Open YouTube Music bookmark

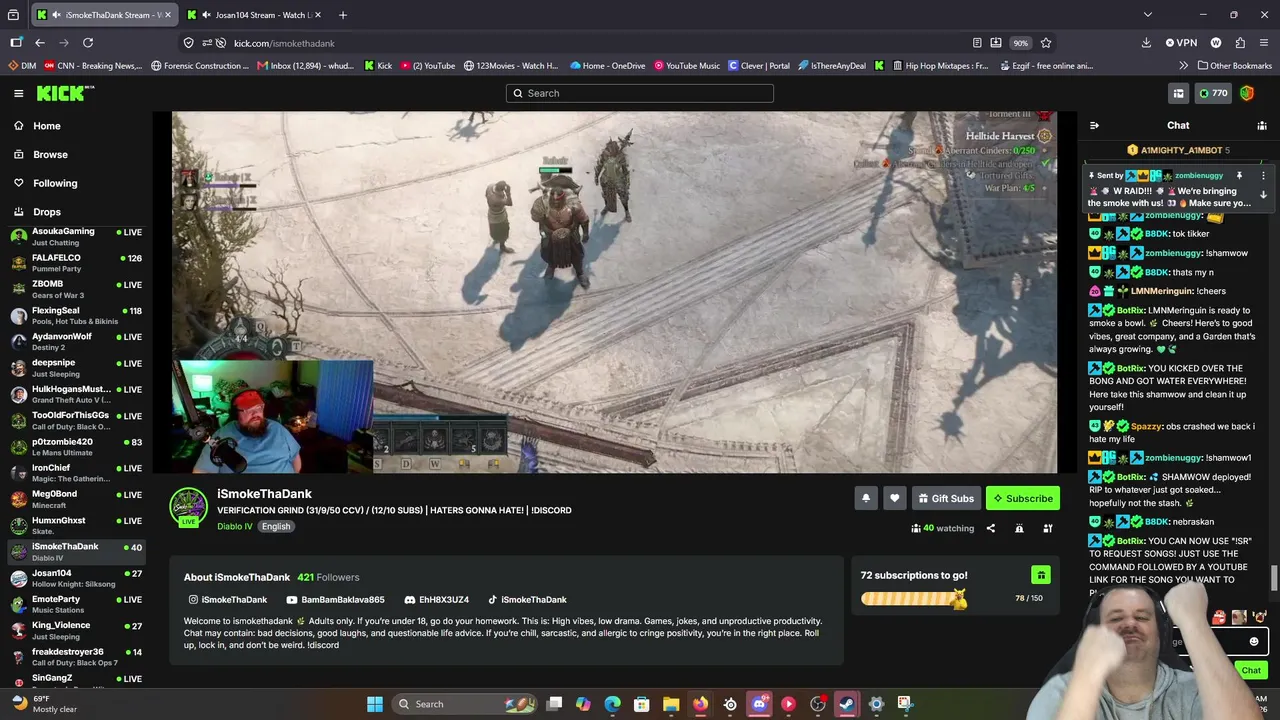[687, 66]
